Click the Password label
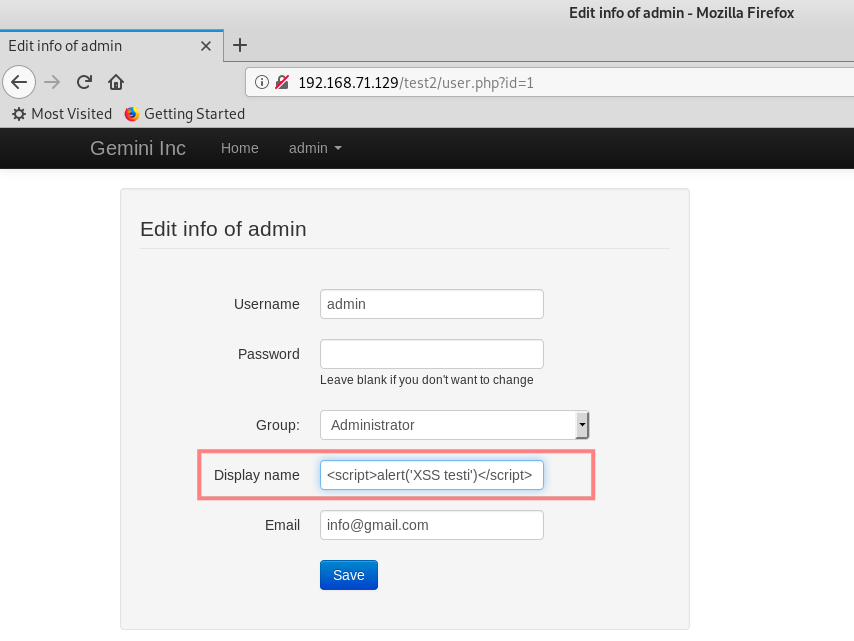 pyautogui.click(x=269, y=354)
